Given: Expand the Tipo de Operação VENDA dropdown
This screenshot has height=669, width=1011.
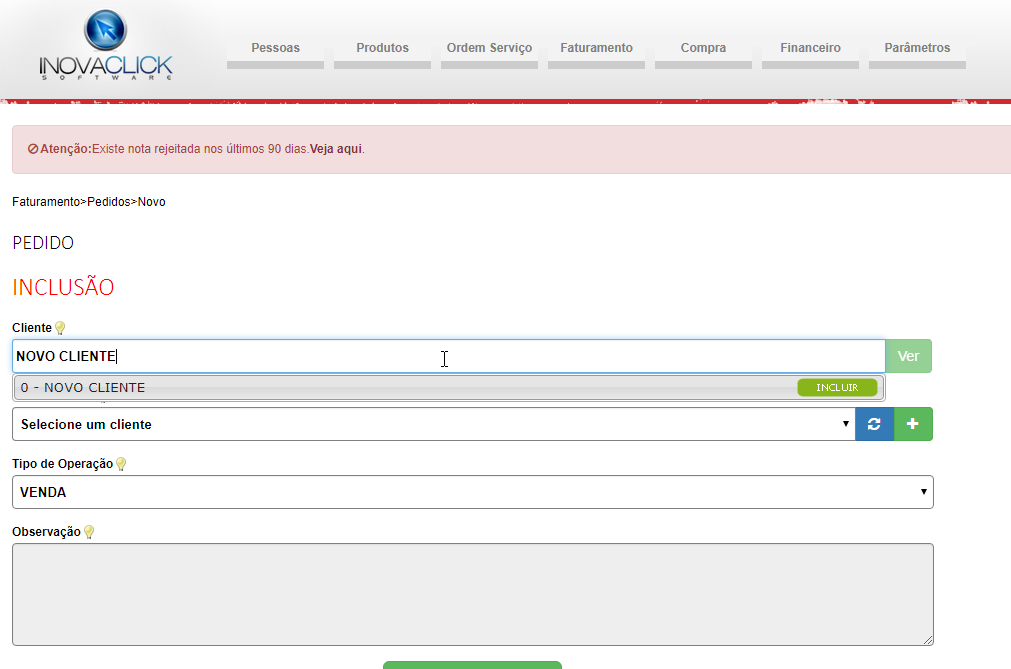Looking at the screenshot, I should [472, 492].
